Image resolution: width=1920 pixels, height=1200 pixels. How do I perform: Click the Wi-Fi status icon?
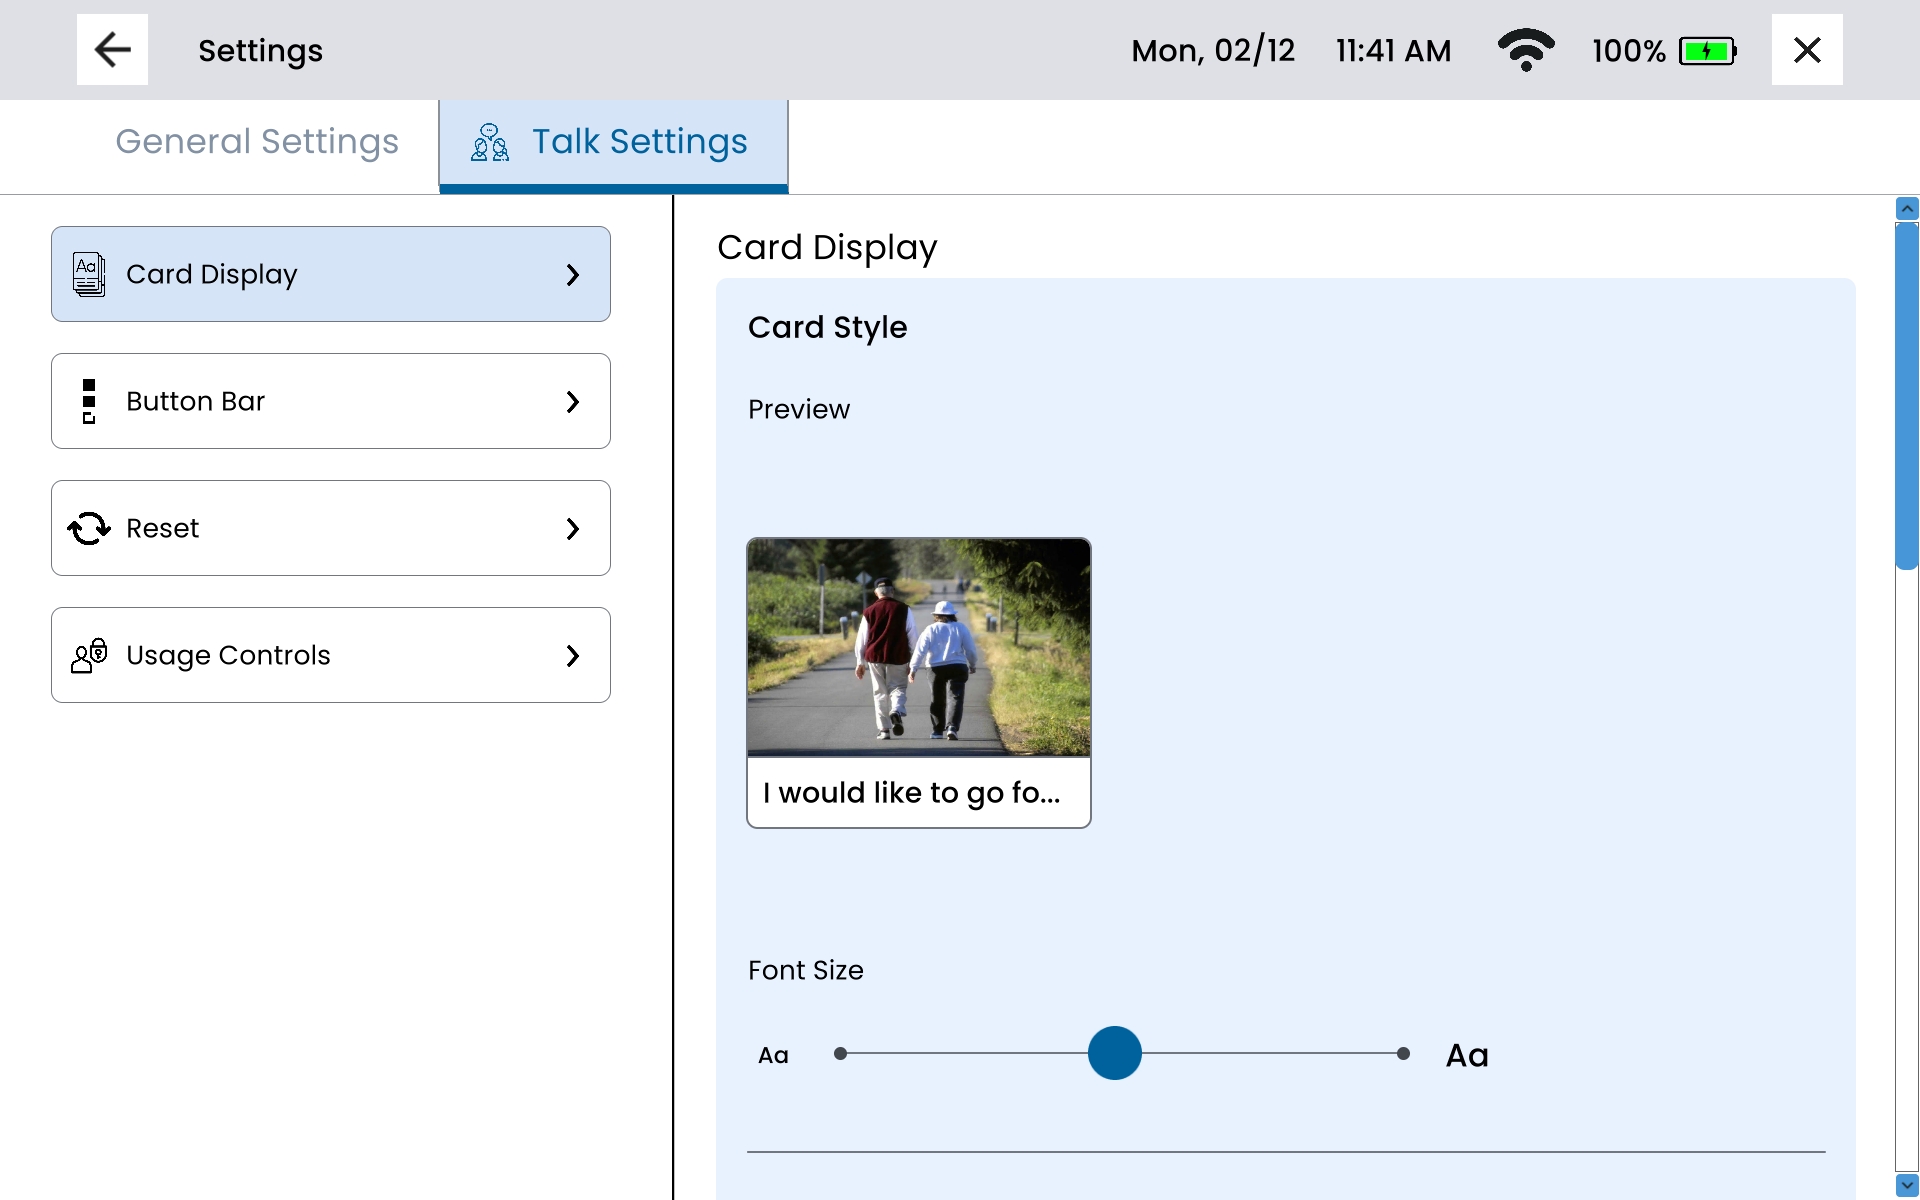1525,50
